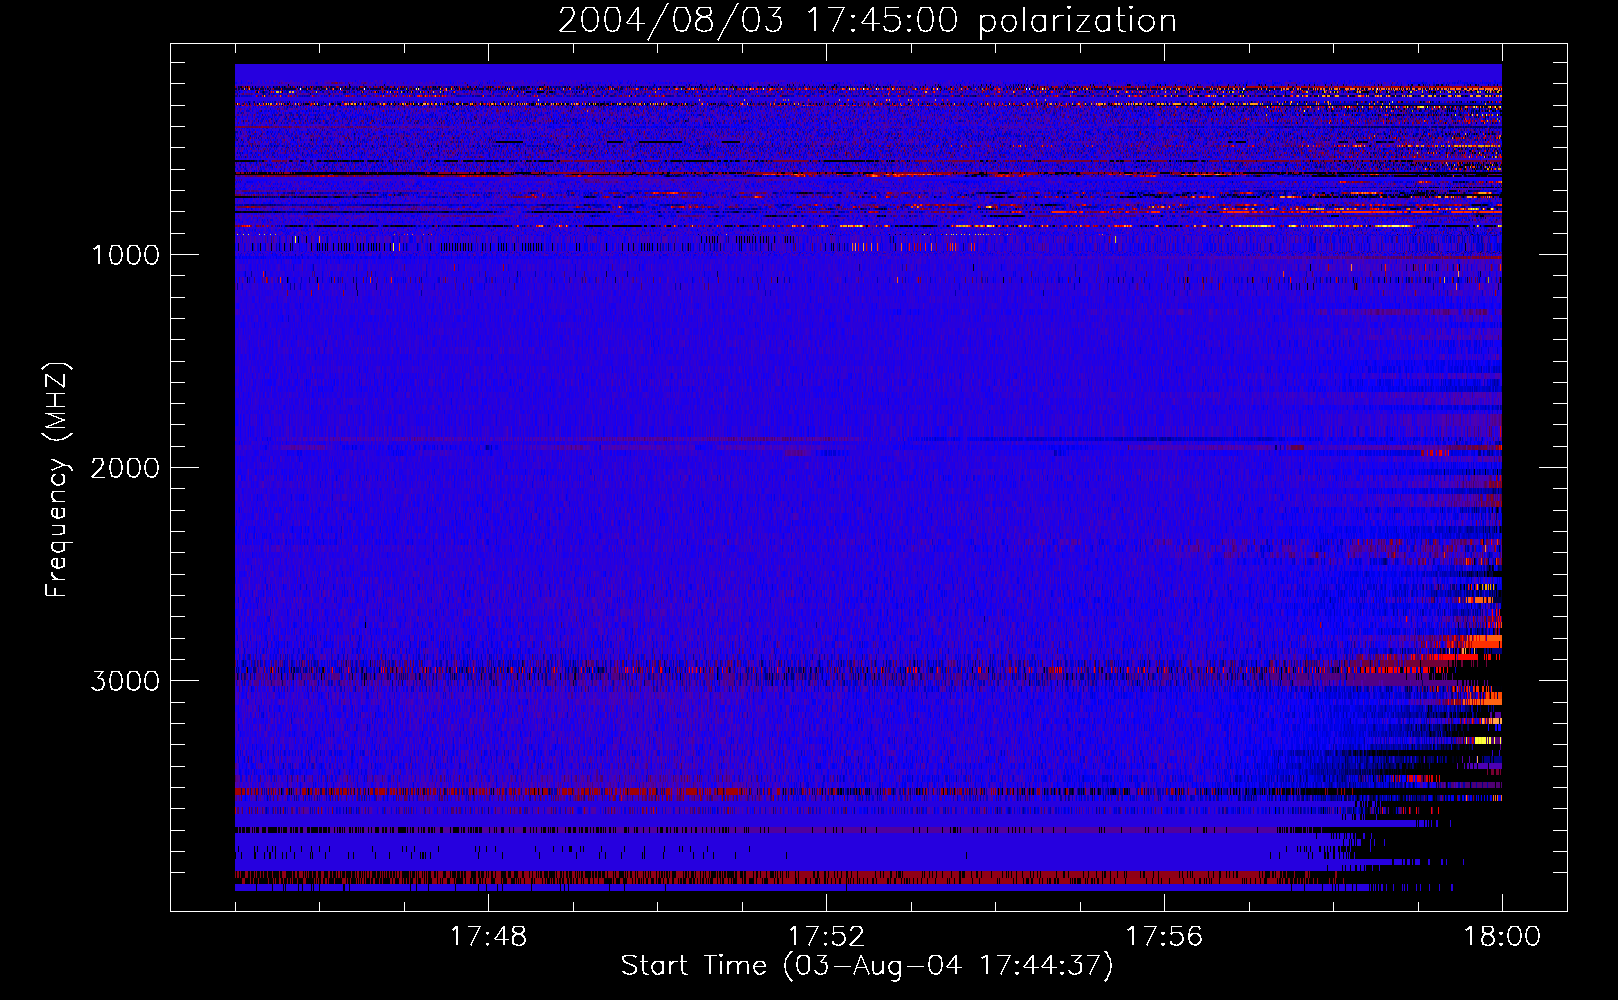Click the "Frequency (MHZ)" y-axis label

click(56, 479)
